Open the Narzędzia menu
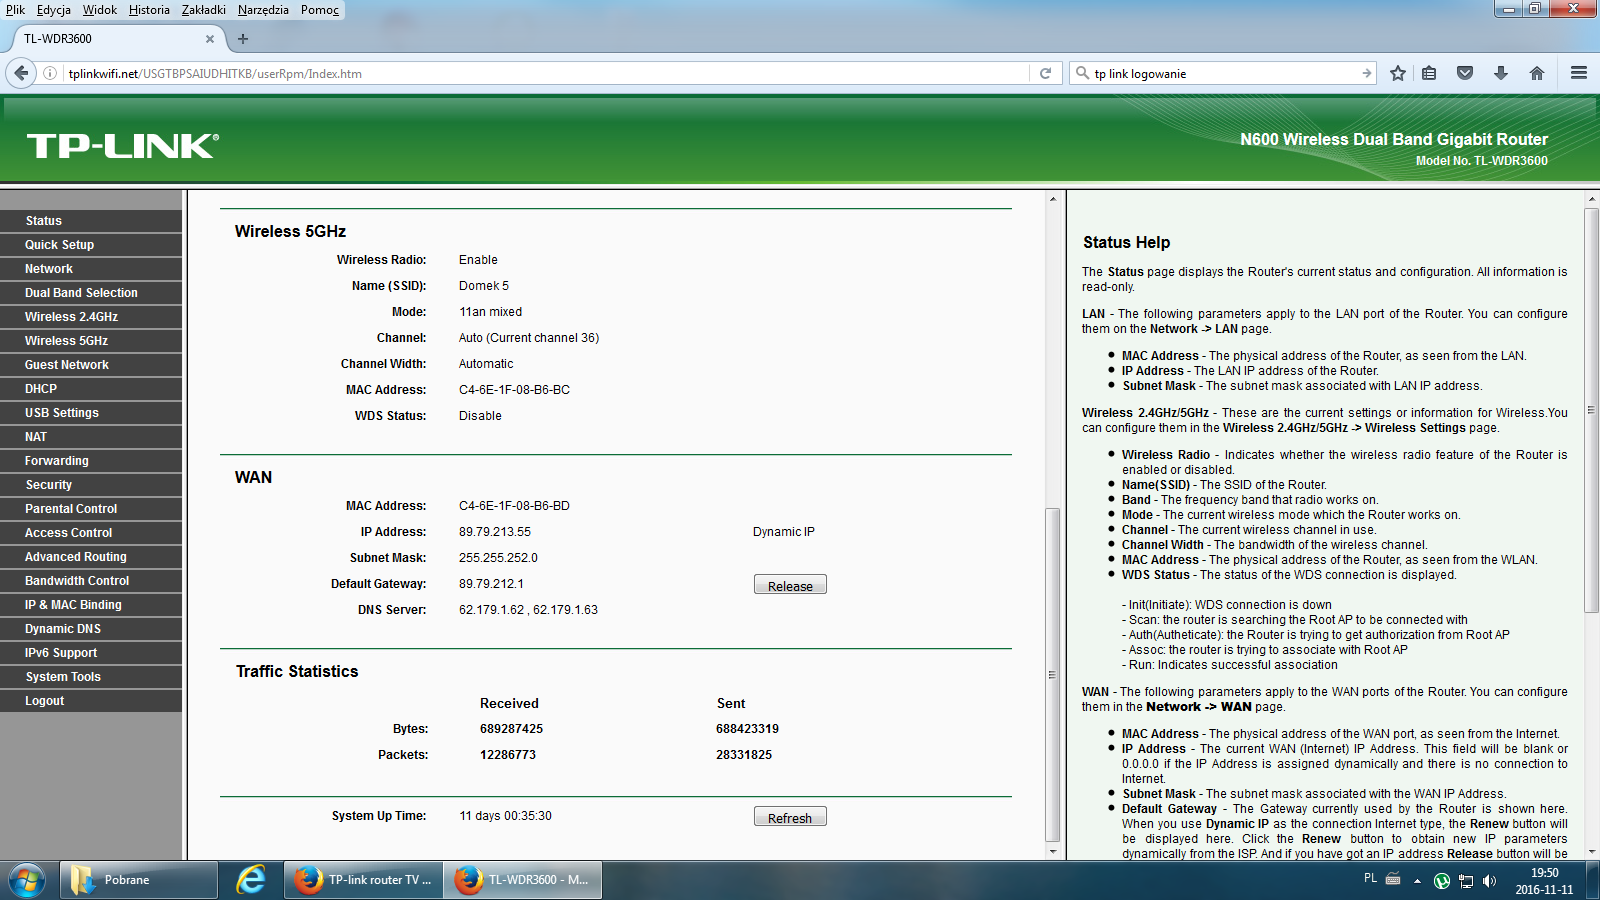The width and height of the screenshot is (1600, 900). [263, 10]
